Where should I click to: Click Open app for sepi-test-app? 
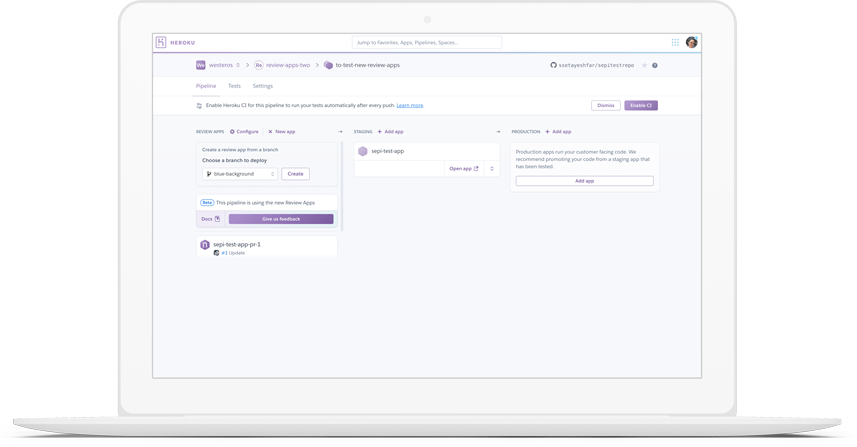tap(463, 169)
